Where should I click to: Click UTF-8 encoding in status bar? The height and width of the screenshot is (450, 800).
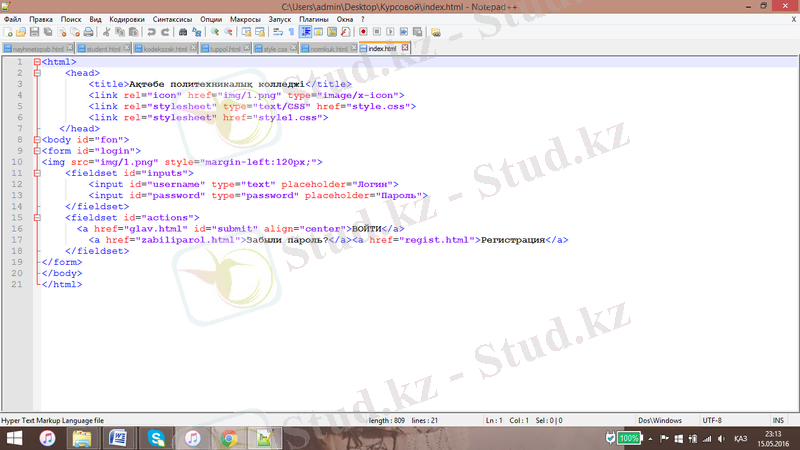pyautogui.click(x=712, y=420)
